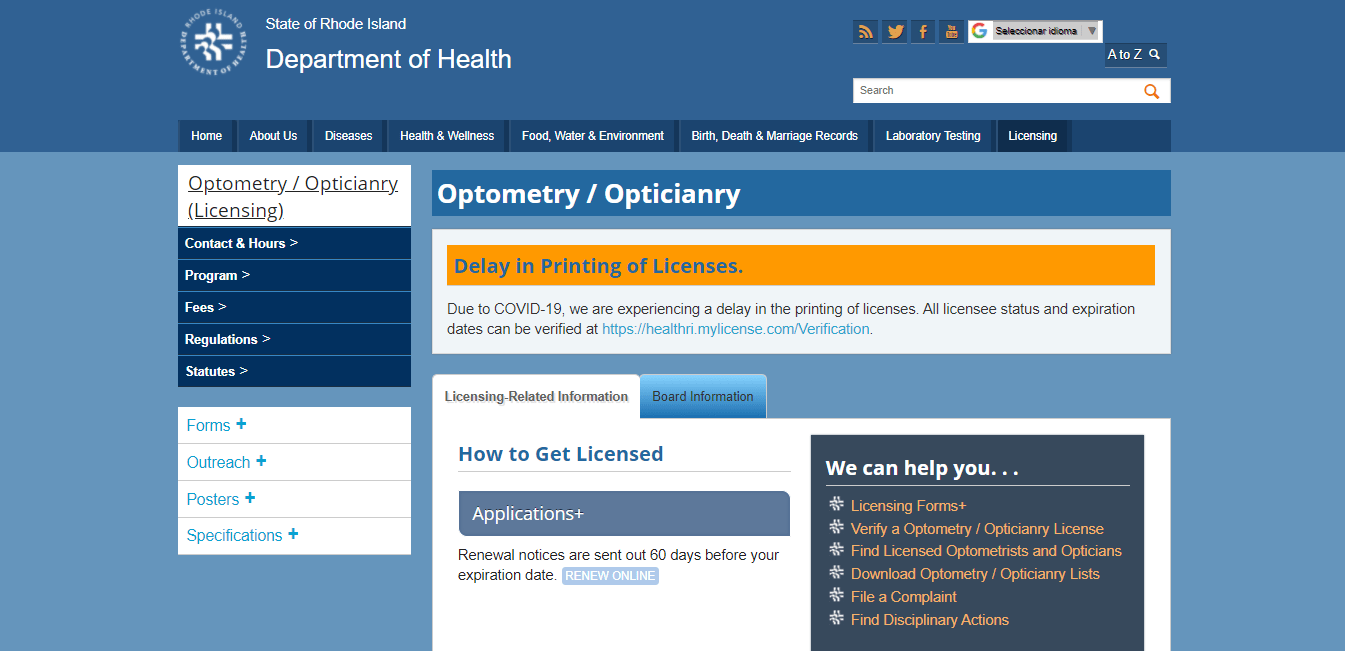Screen dimensions: 1345x651
Task: Click the A to Z search icon
Action: [1156, 54]
